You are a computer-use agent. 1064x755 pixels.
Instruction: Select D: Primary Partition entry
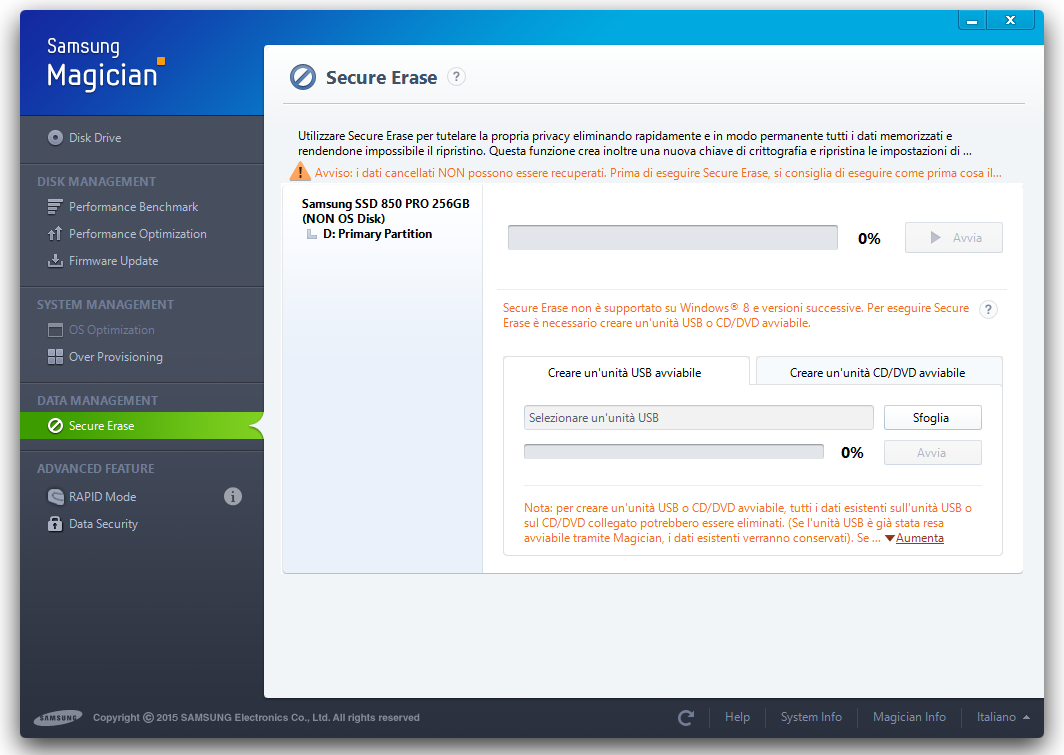point(377,234)
